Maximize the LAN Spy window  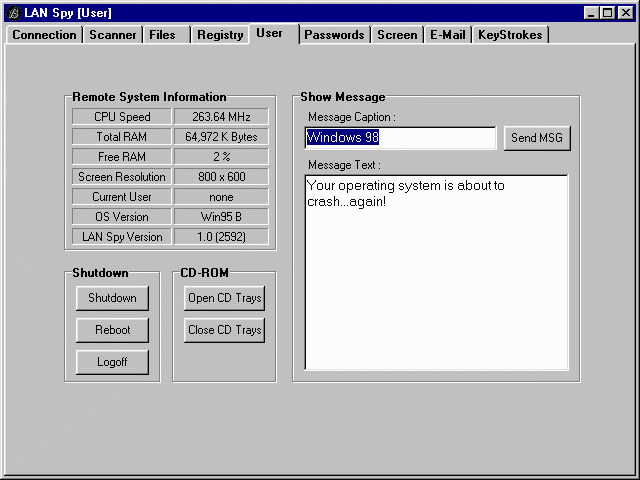coord(608,13)
